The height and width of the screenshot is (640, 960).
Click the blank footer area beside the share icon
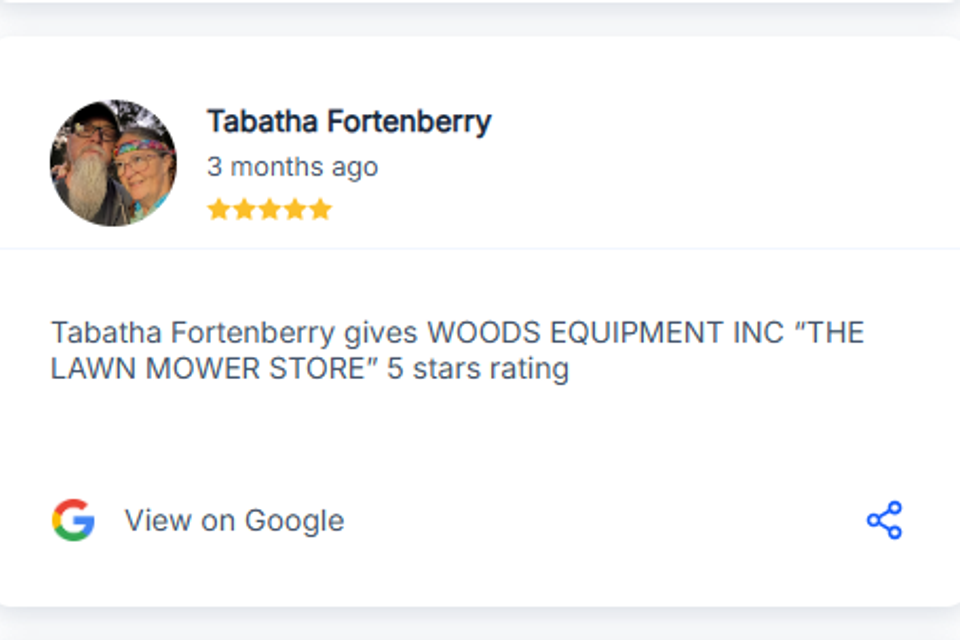[x=600, y=519]
